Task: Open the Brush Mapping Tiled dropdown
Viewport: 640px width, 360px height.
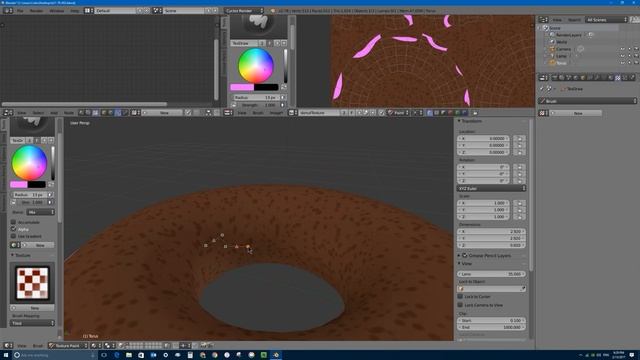Action: 32,323
